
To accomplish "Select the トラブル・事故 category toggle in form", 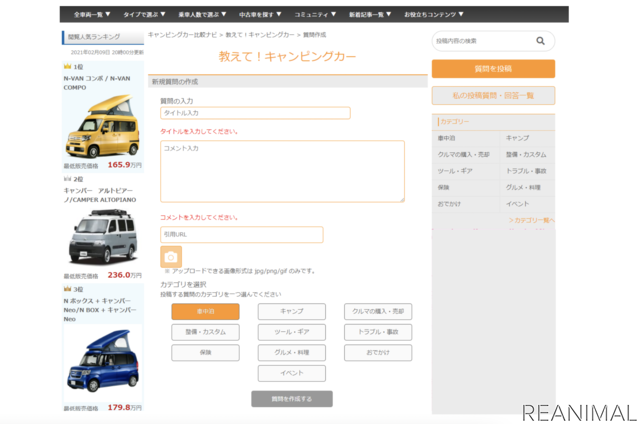I will click(378, 332).
